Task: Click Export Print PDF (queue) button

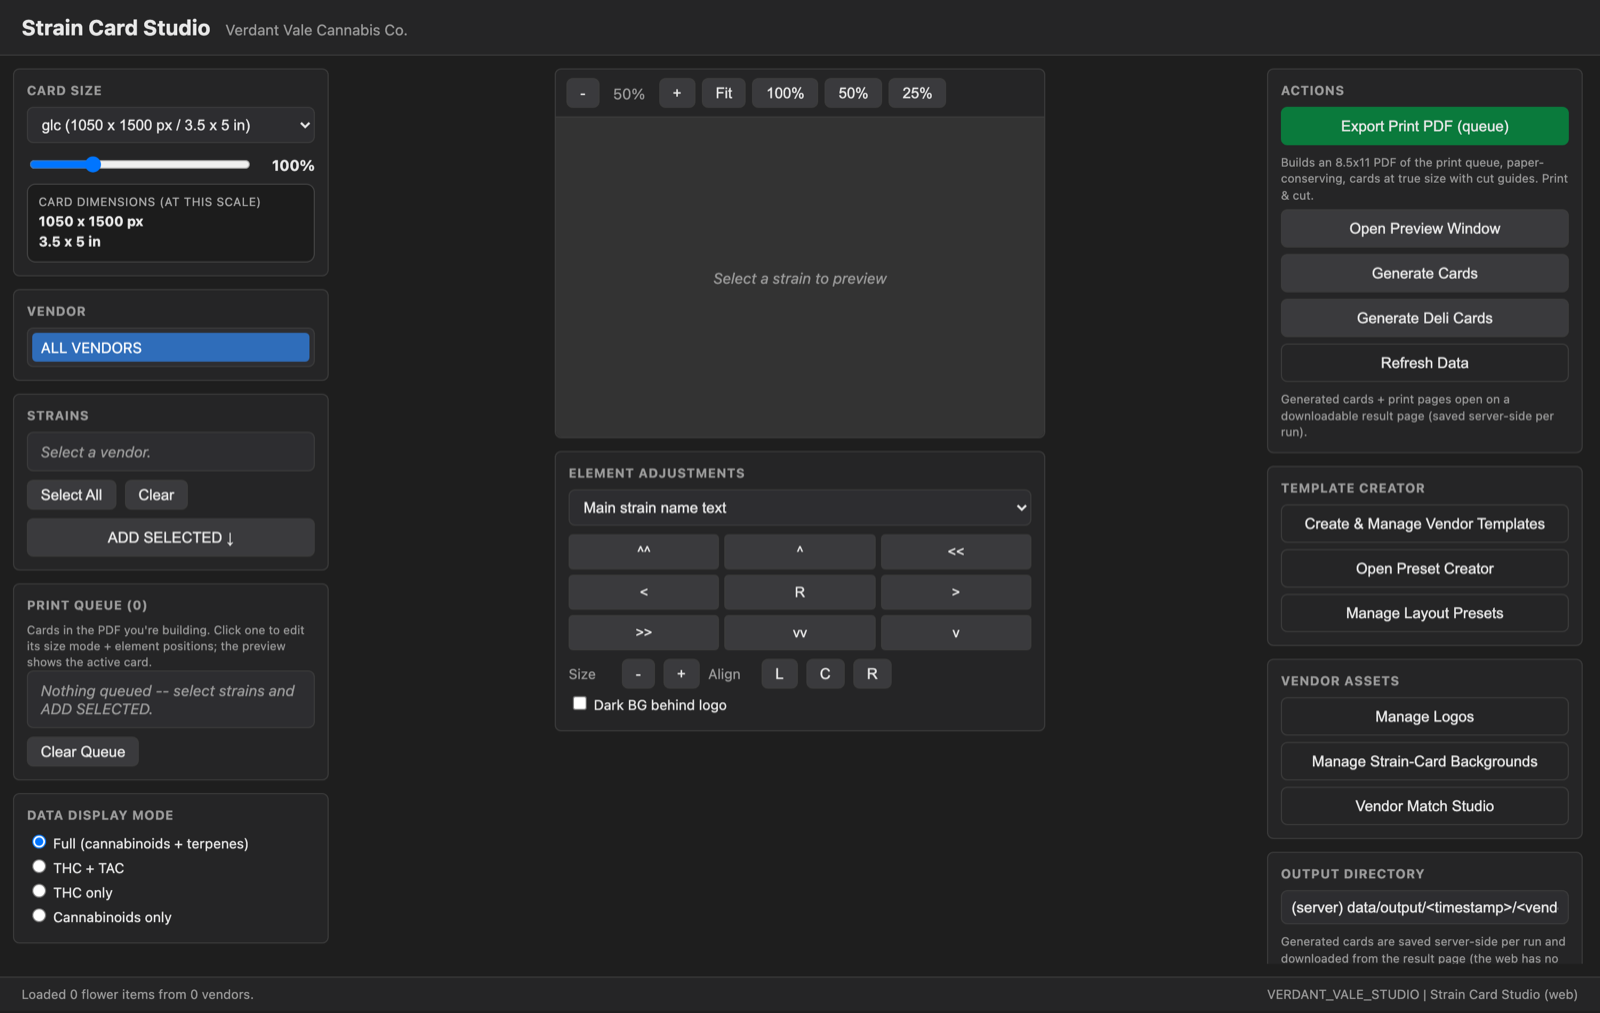Action: tap(1425, 126)
